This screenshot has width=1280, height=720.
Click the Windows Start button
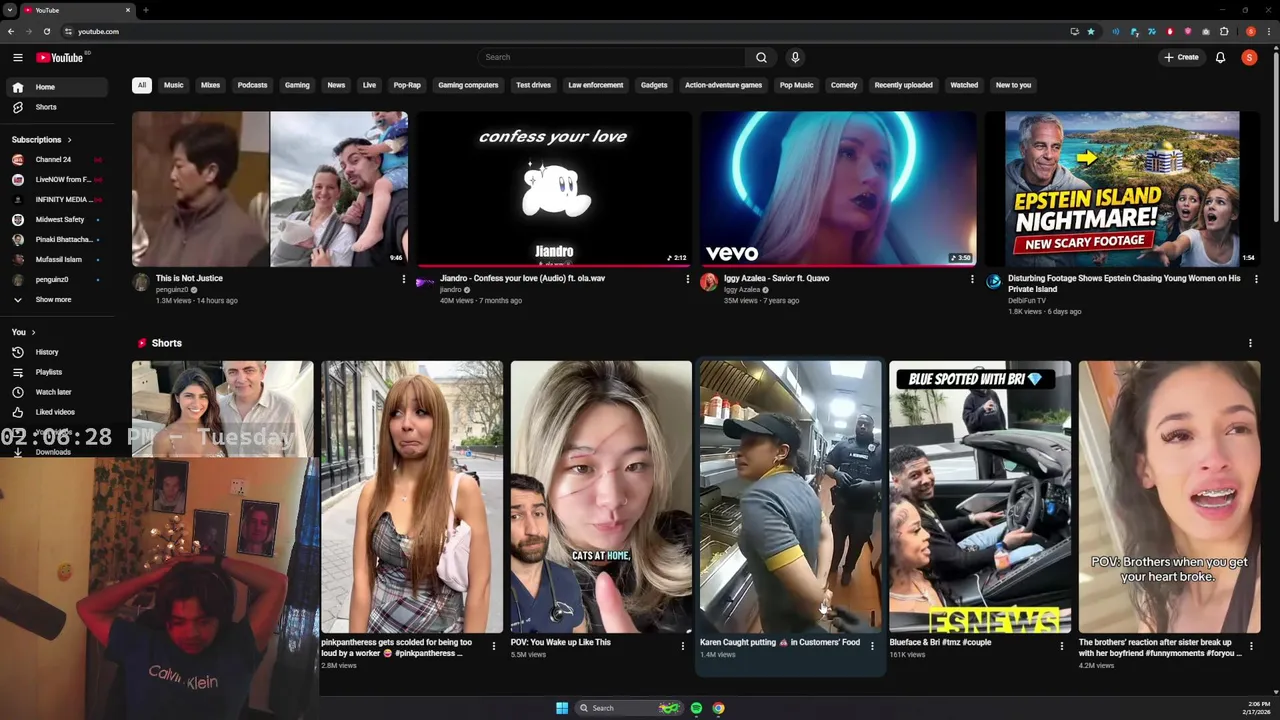pos(562,708)
